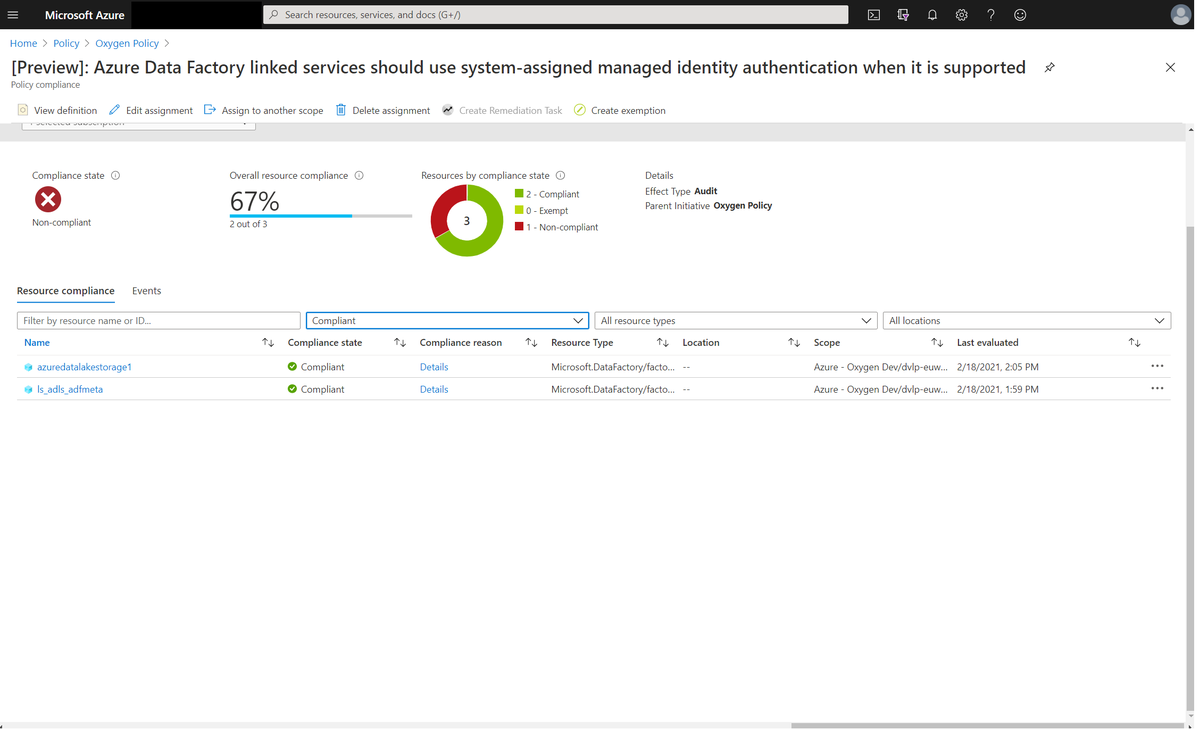Click the '2 out of 3' text

coord(248,224)
